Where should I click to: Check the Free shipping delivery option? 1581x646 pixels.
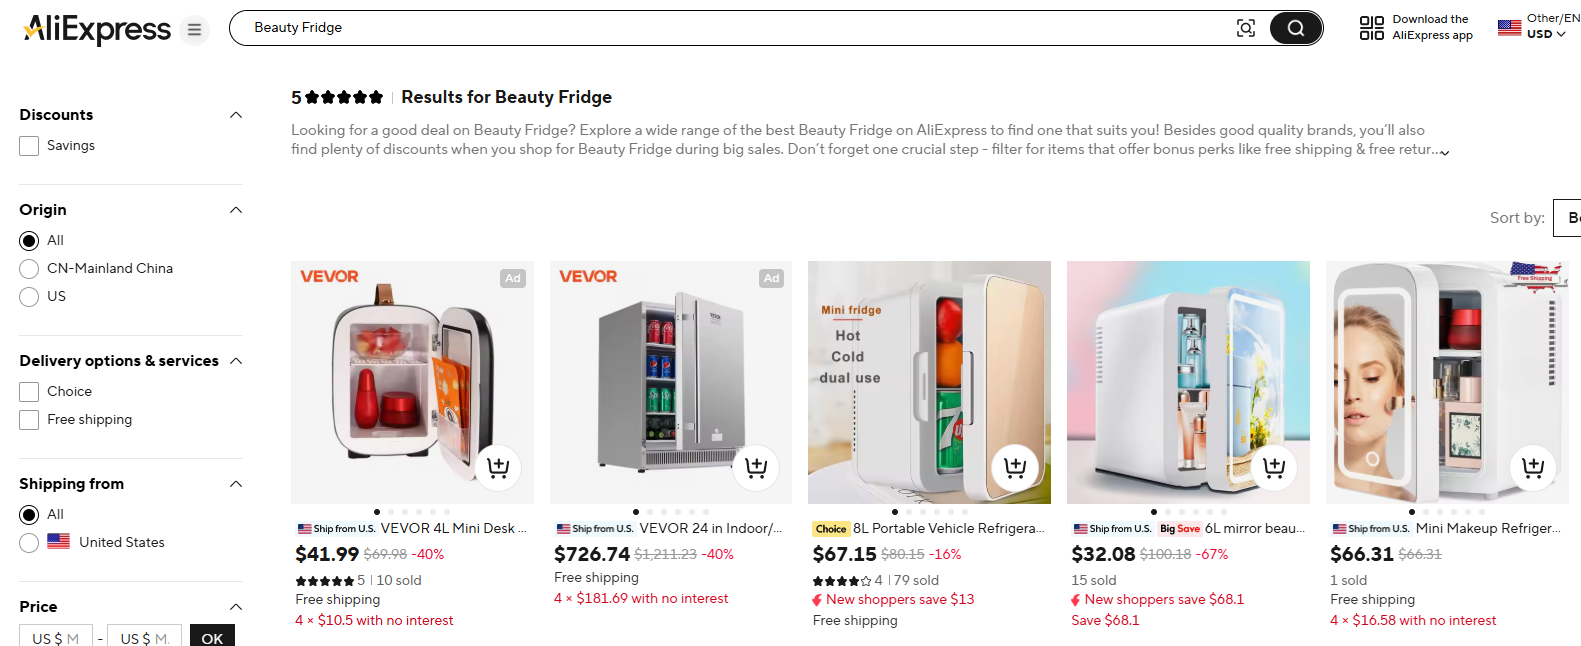tap(28, 419)
